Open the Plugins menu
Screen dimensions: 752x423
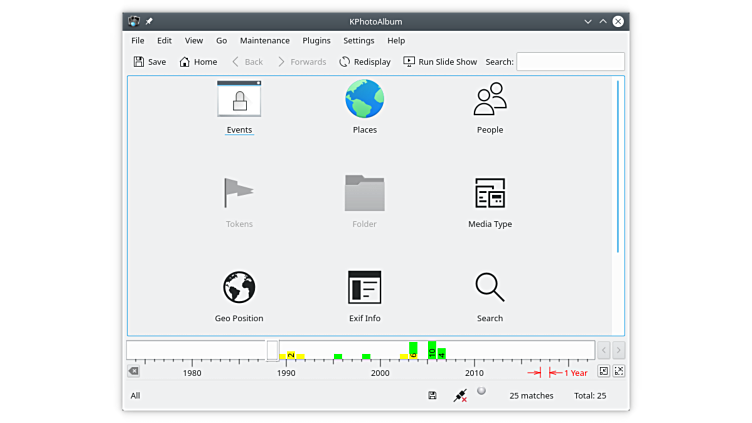tap(316, 41)
